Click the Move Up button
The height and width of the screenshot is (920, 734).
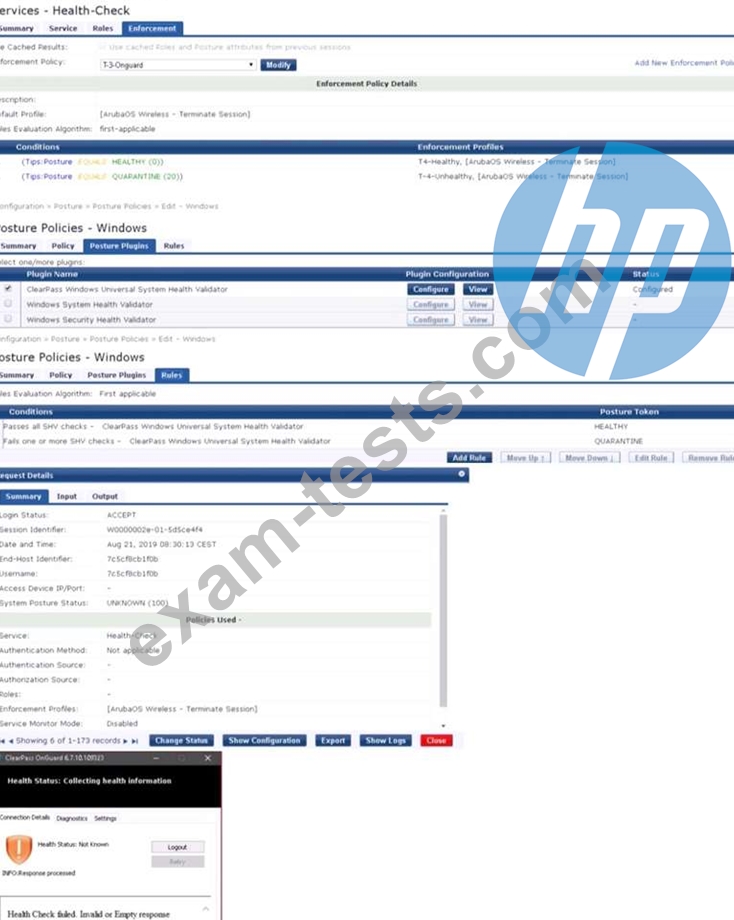click(x=526, y=458)
